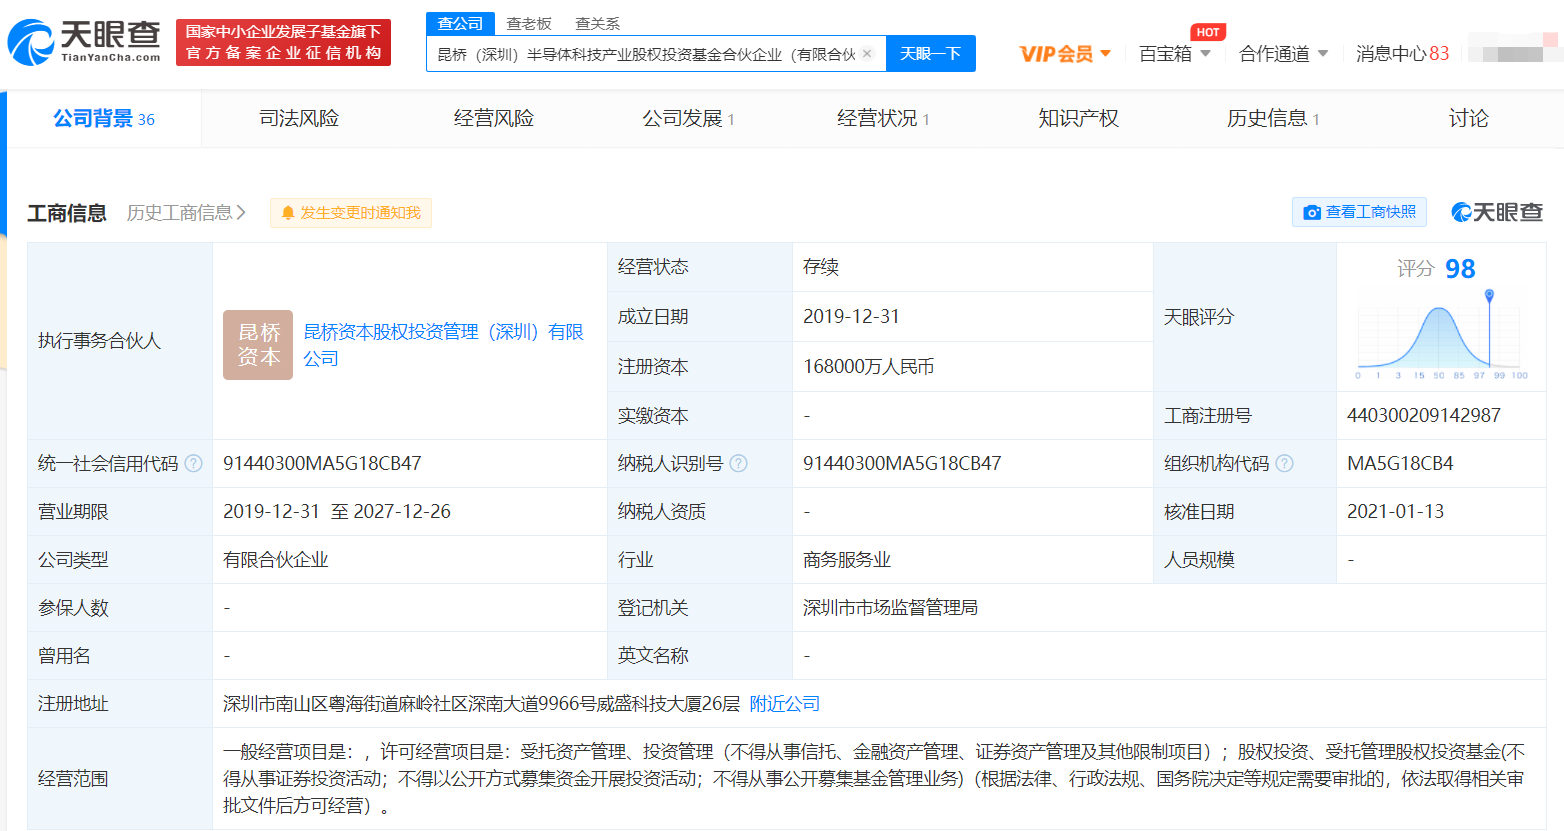Click the 天眼一下 search button
Screen dimensions: 1564x831
tap(930, 54)
